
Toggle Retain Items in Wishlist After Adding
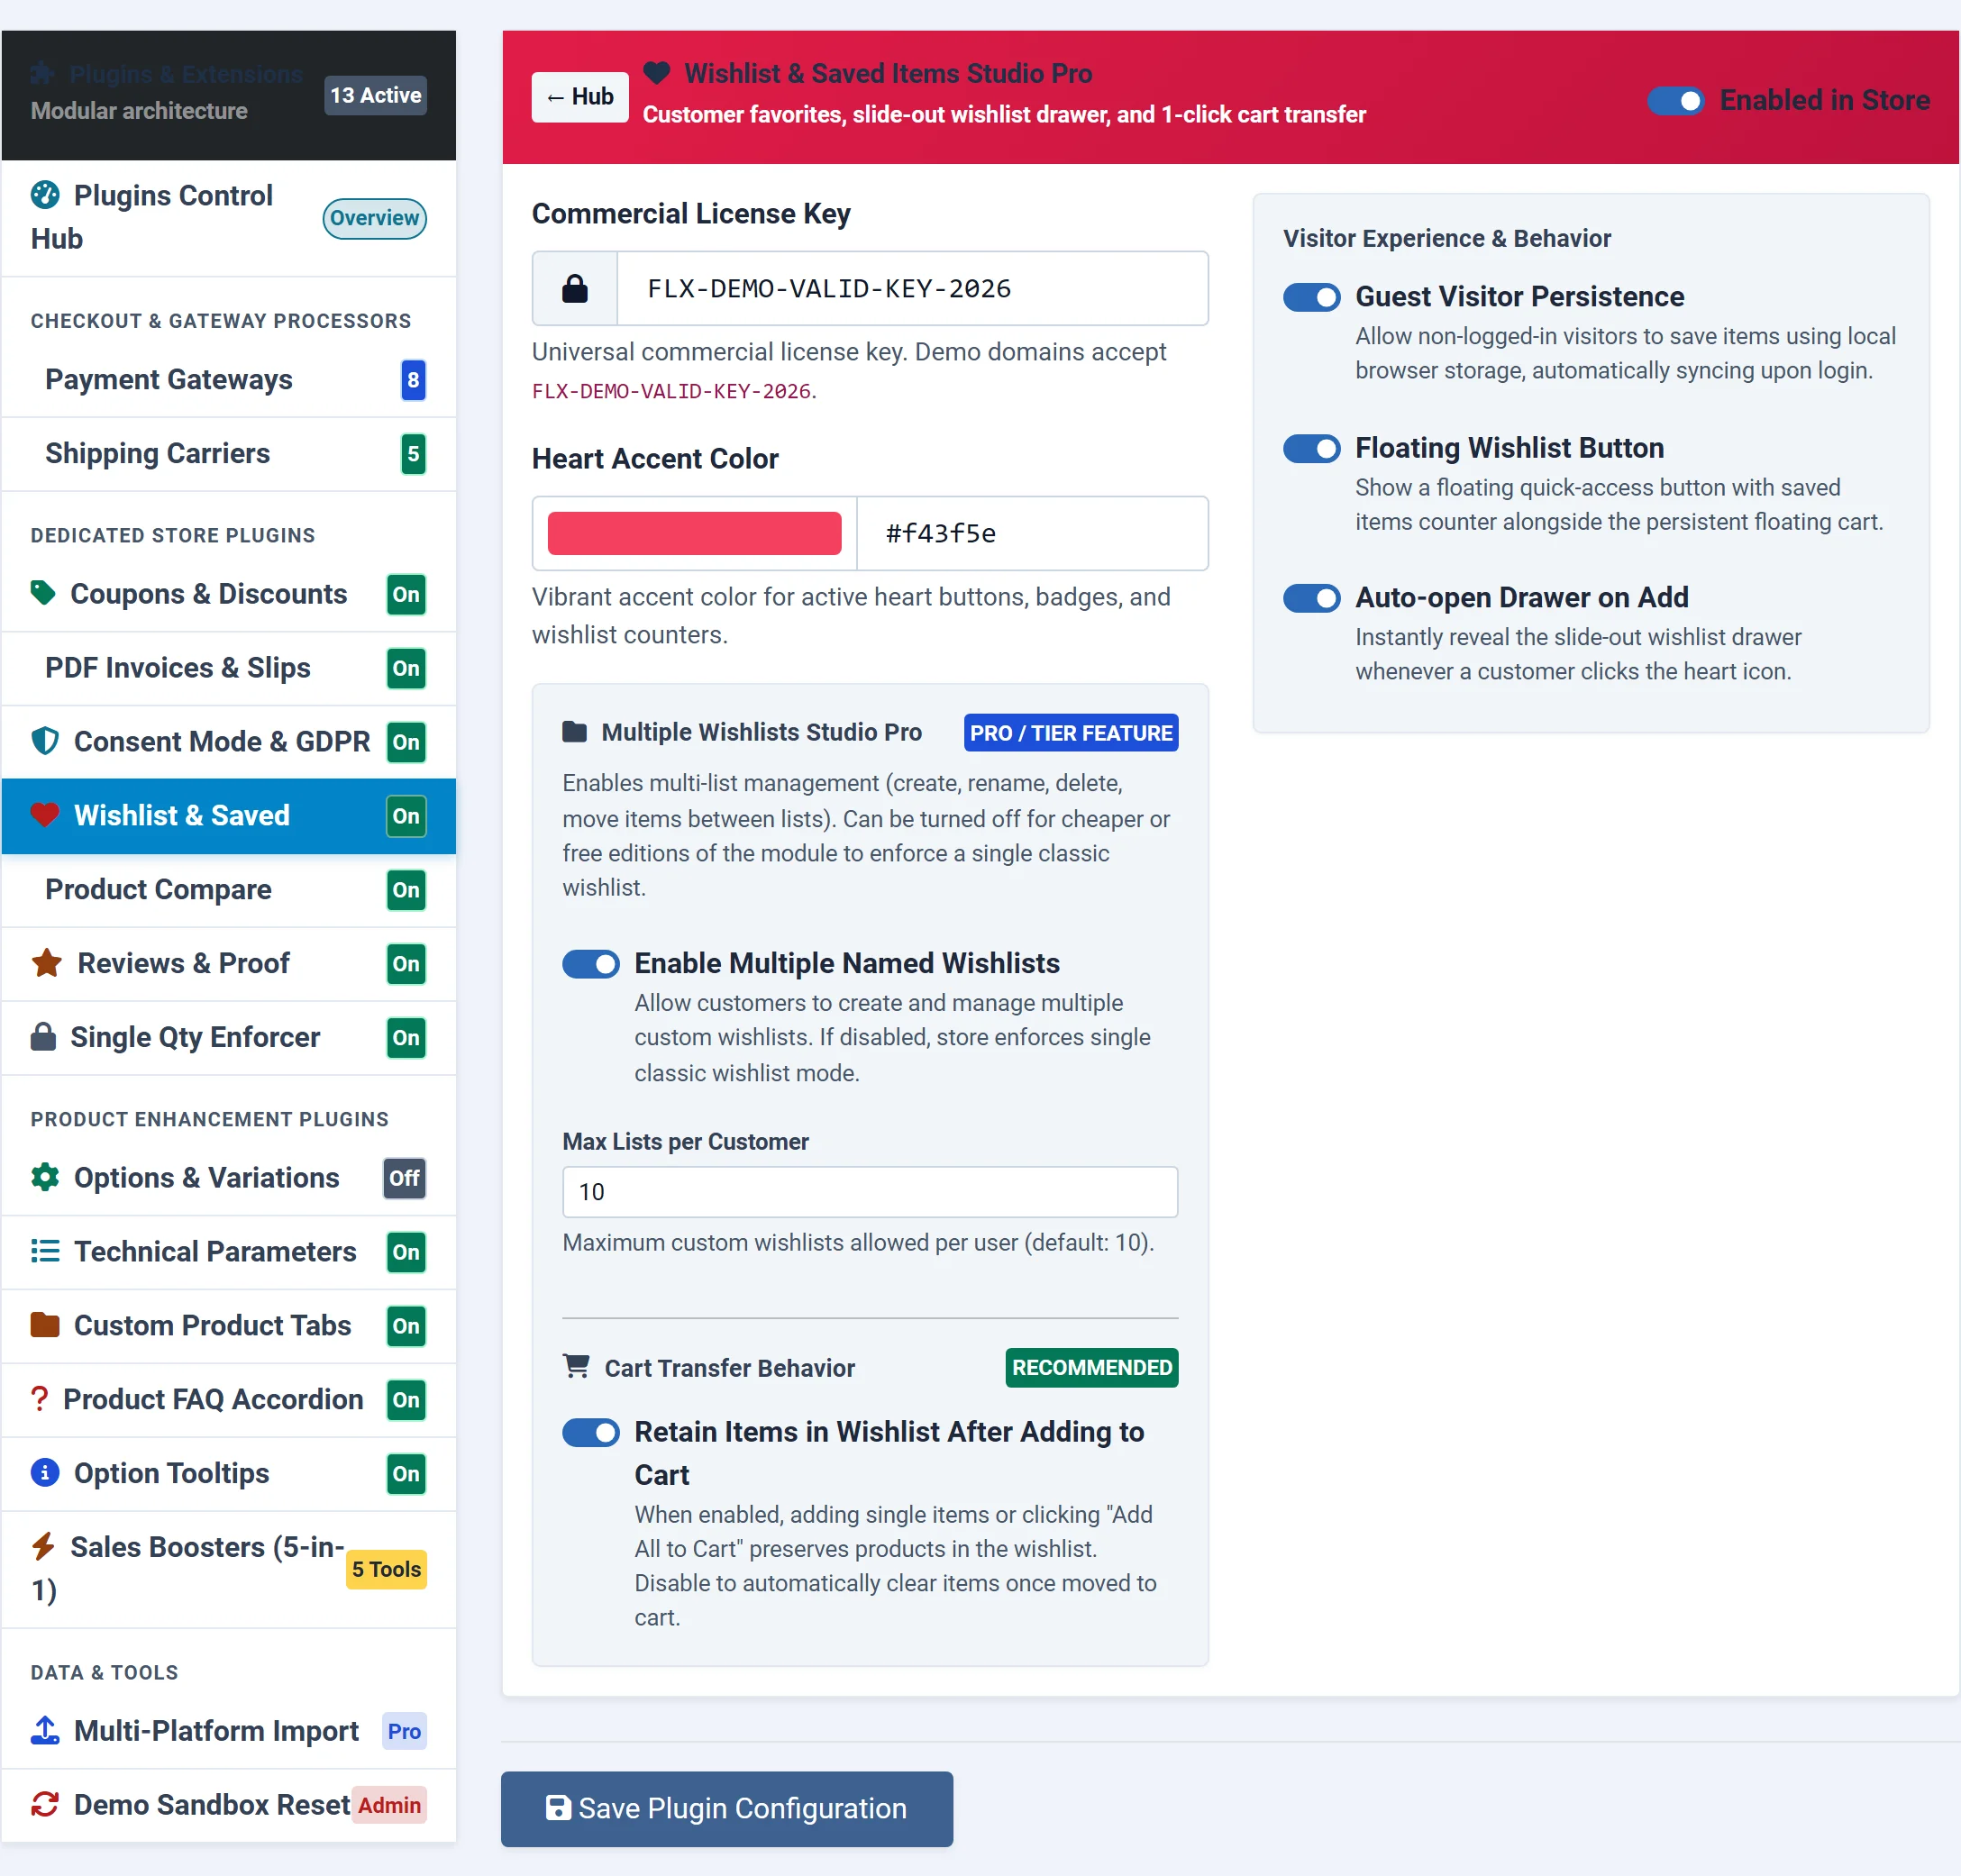(590, 1432)
